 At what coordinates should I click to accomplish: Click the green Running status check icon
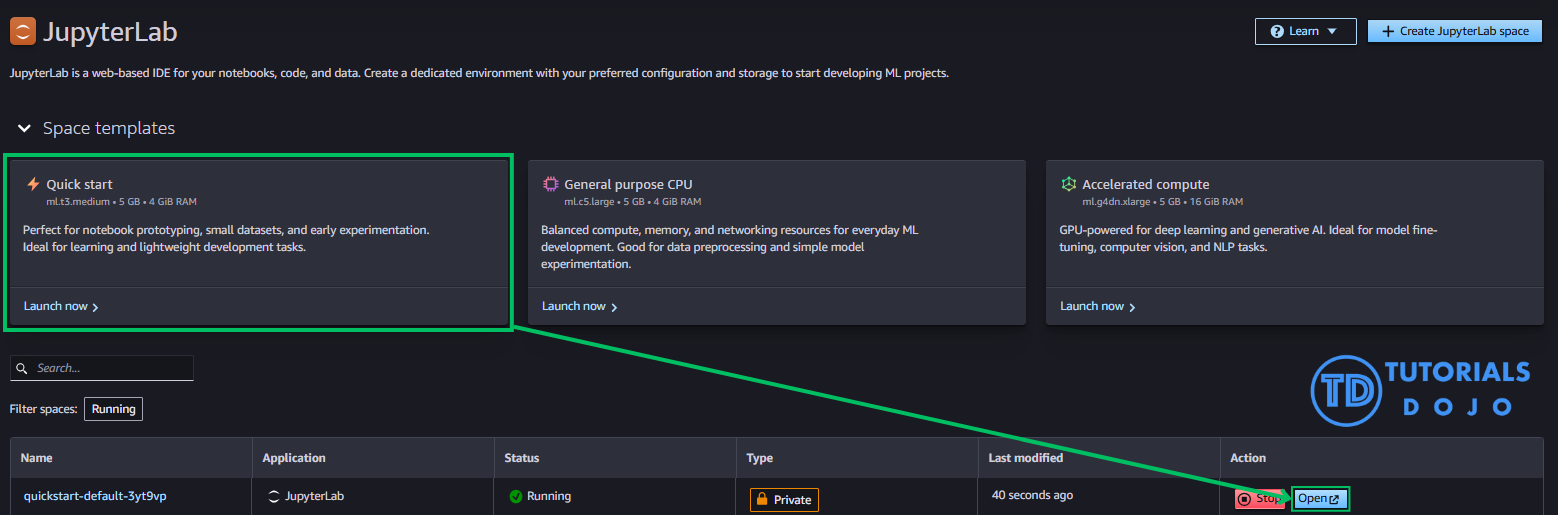[516, 496]
